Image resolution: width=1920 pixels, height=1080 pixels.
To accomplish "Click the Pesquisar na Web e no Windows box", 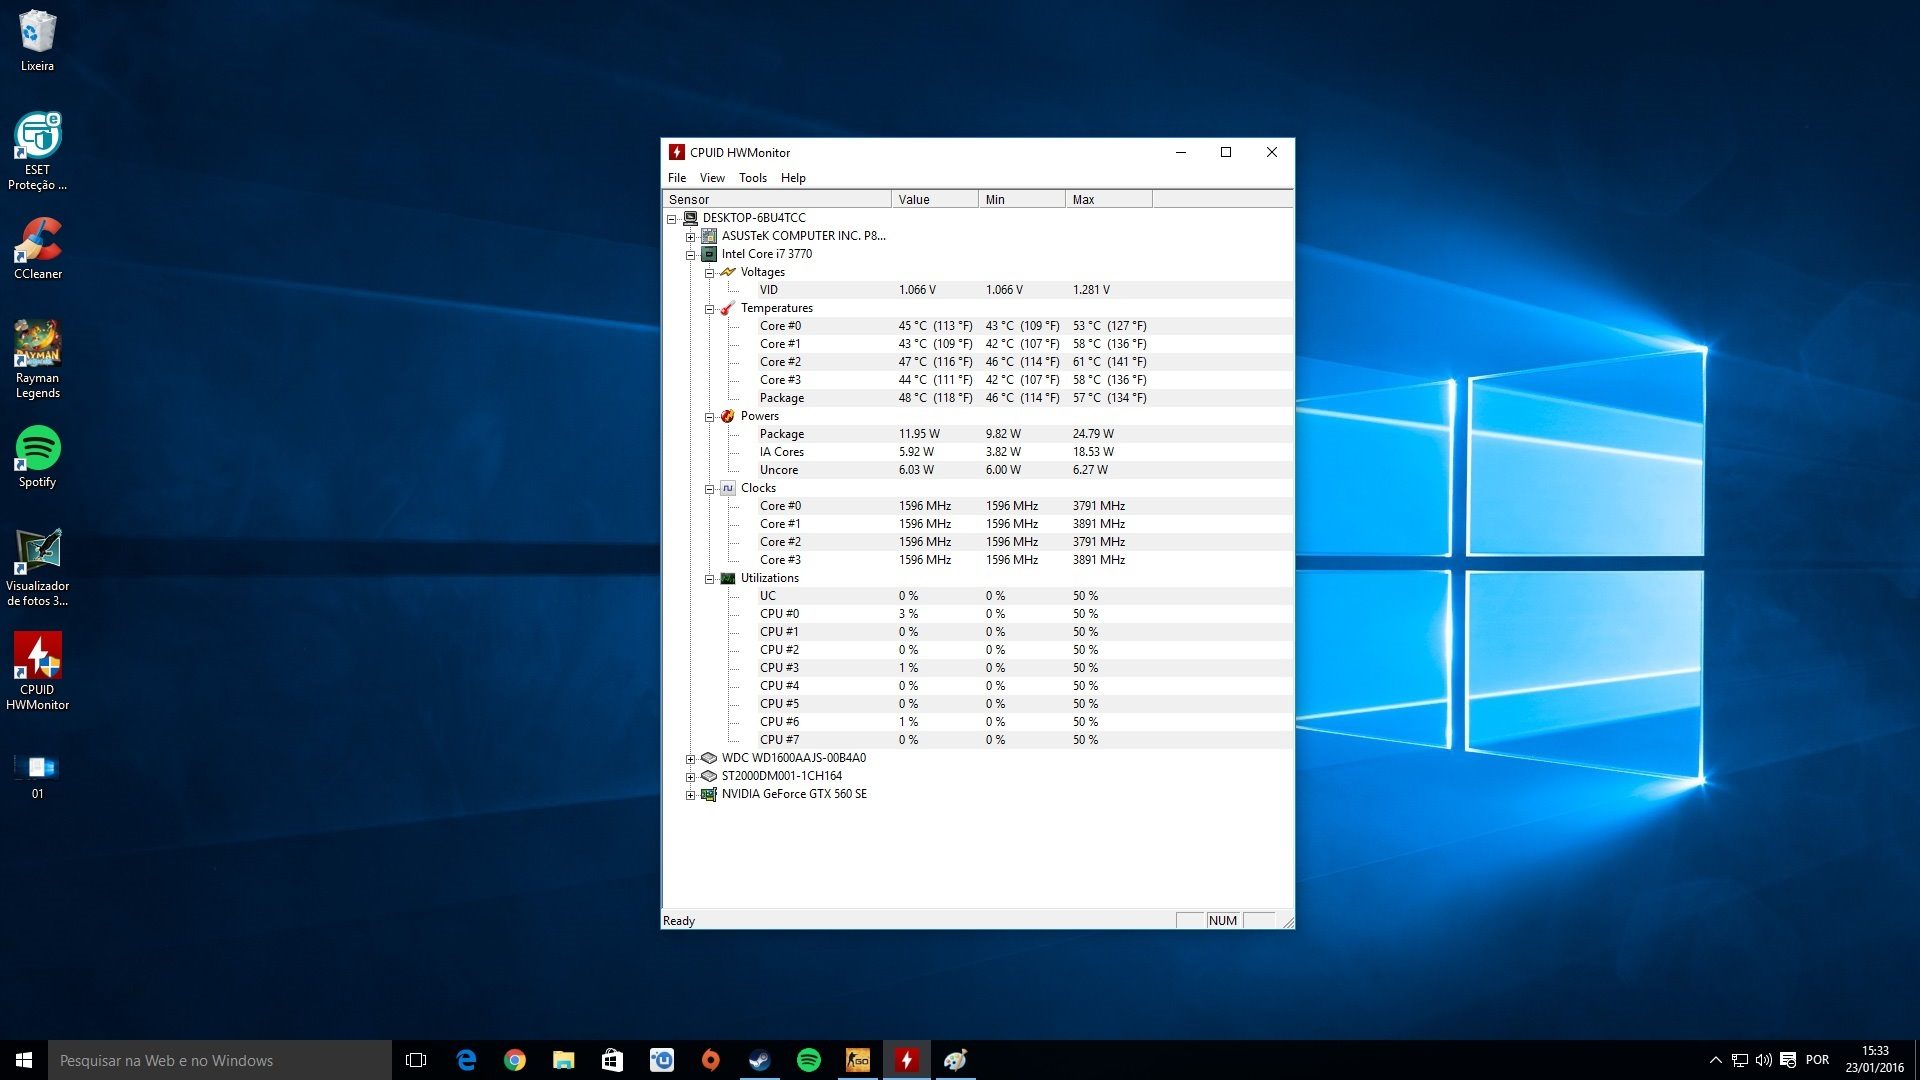I will [220, 1060].
